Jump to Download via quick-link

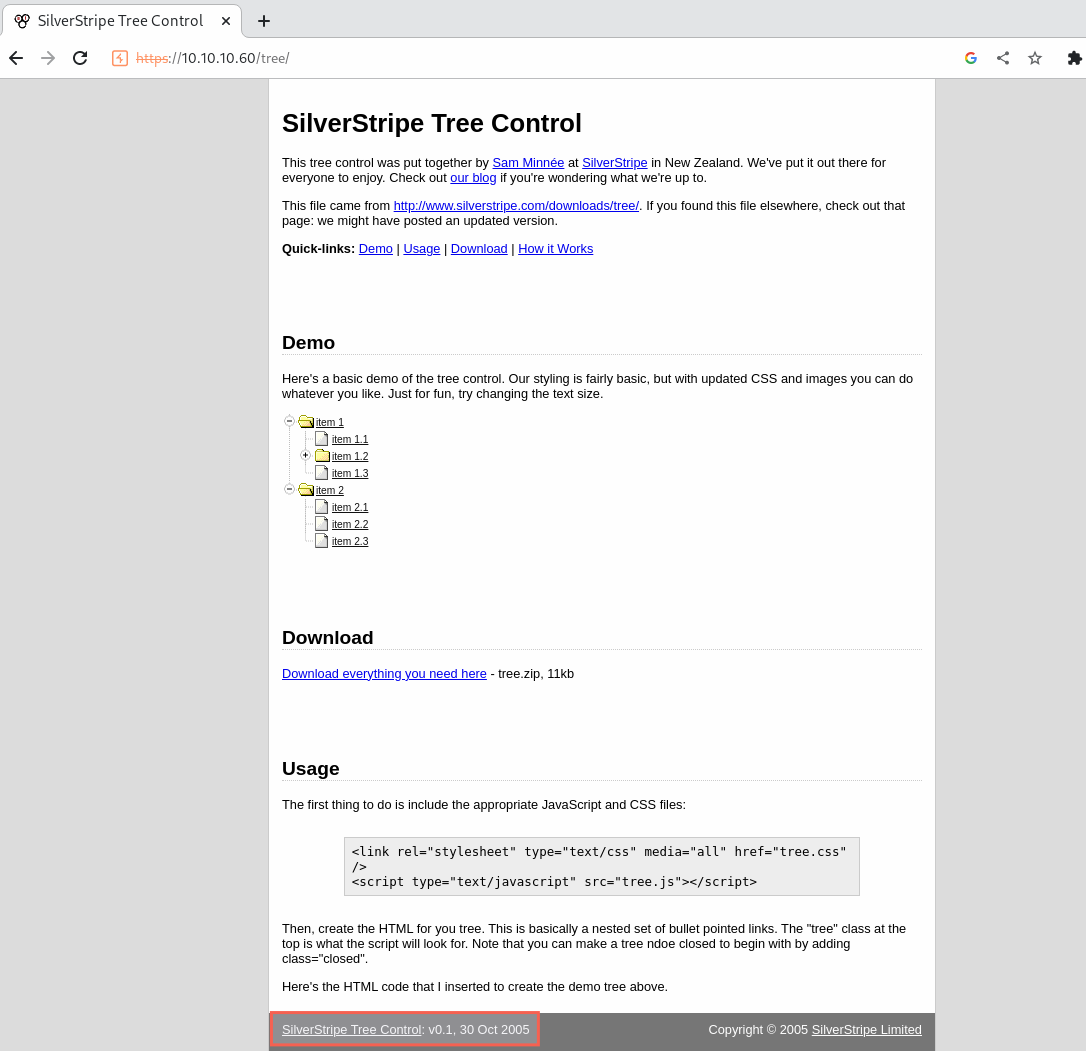click(479, 249)
